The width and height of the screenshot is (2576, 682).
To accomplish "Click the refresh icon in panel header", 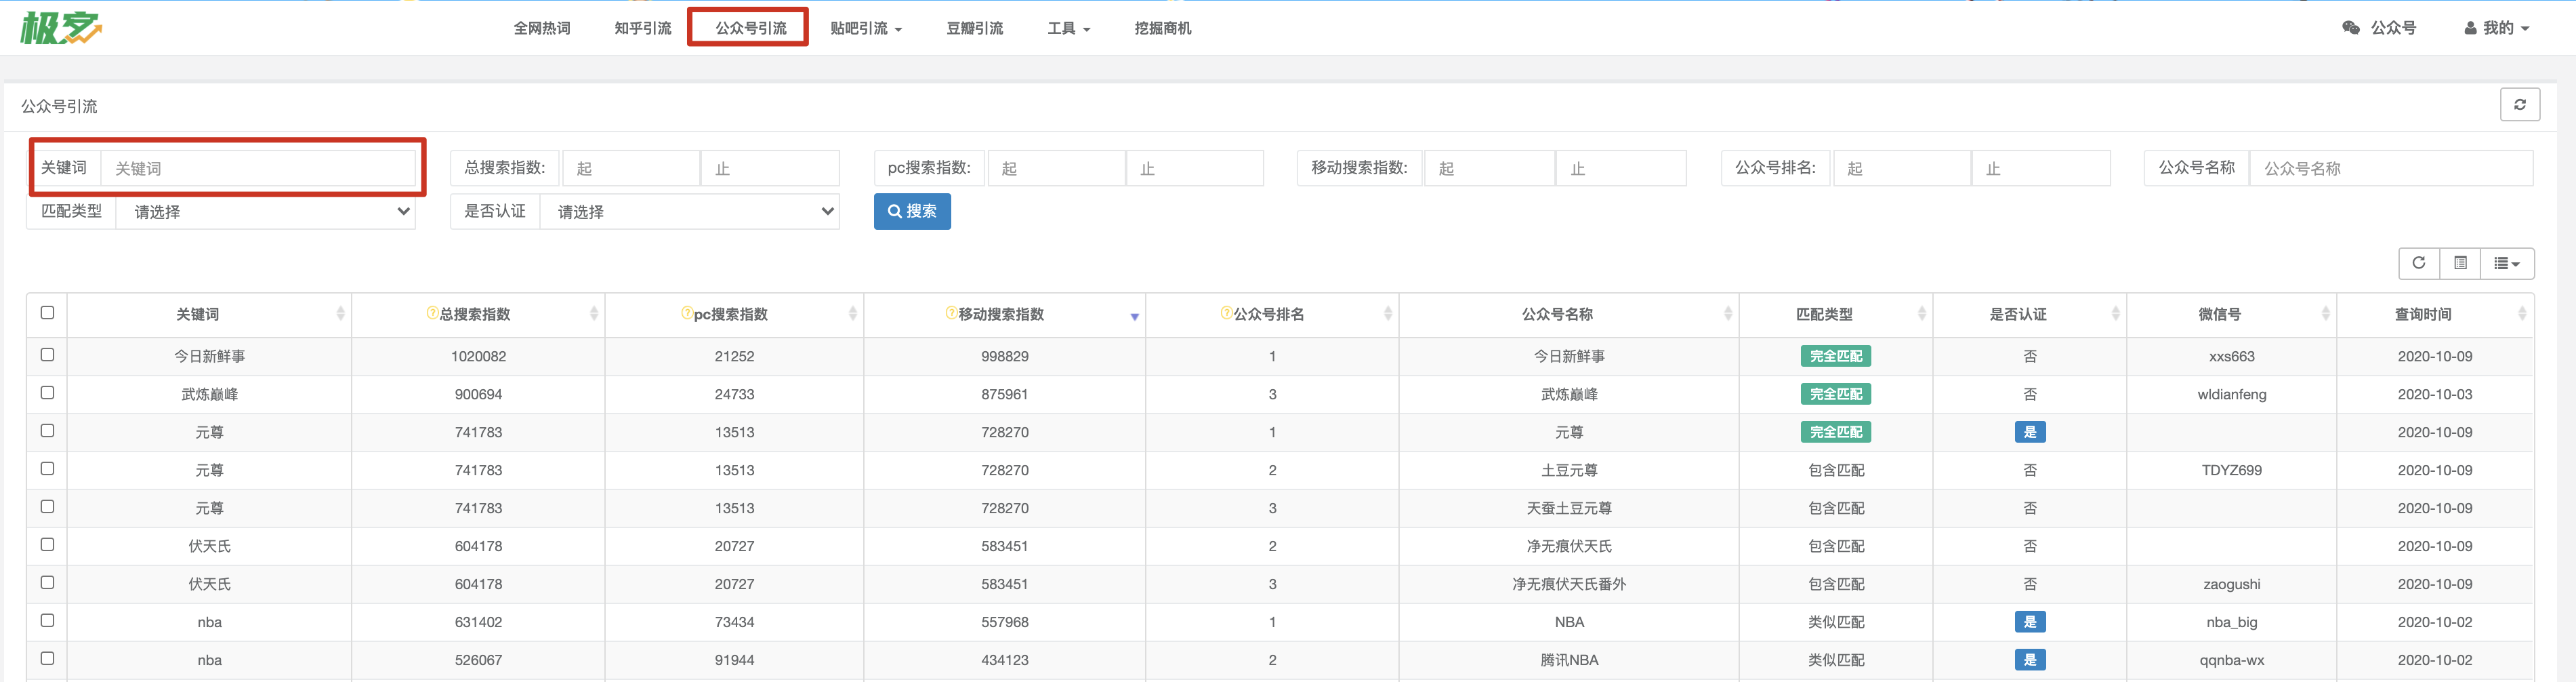I will click(x=2519, y=104).
